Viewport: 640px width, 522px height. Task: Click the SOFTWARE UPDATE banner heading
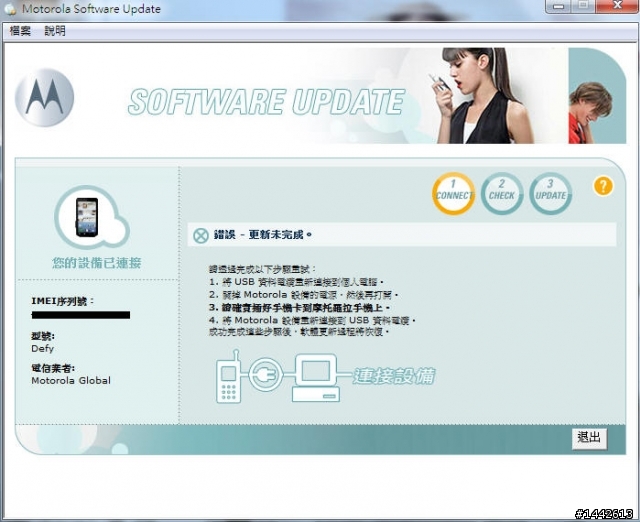(266, 102)
